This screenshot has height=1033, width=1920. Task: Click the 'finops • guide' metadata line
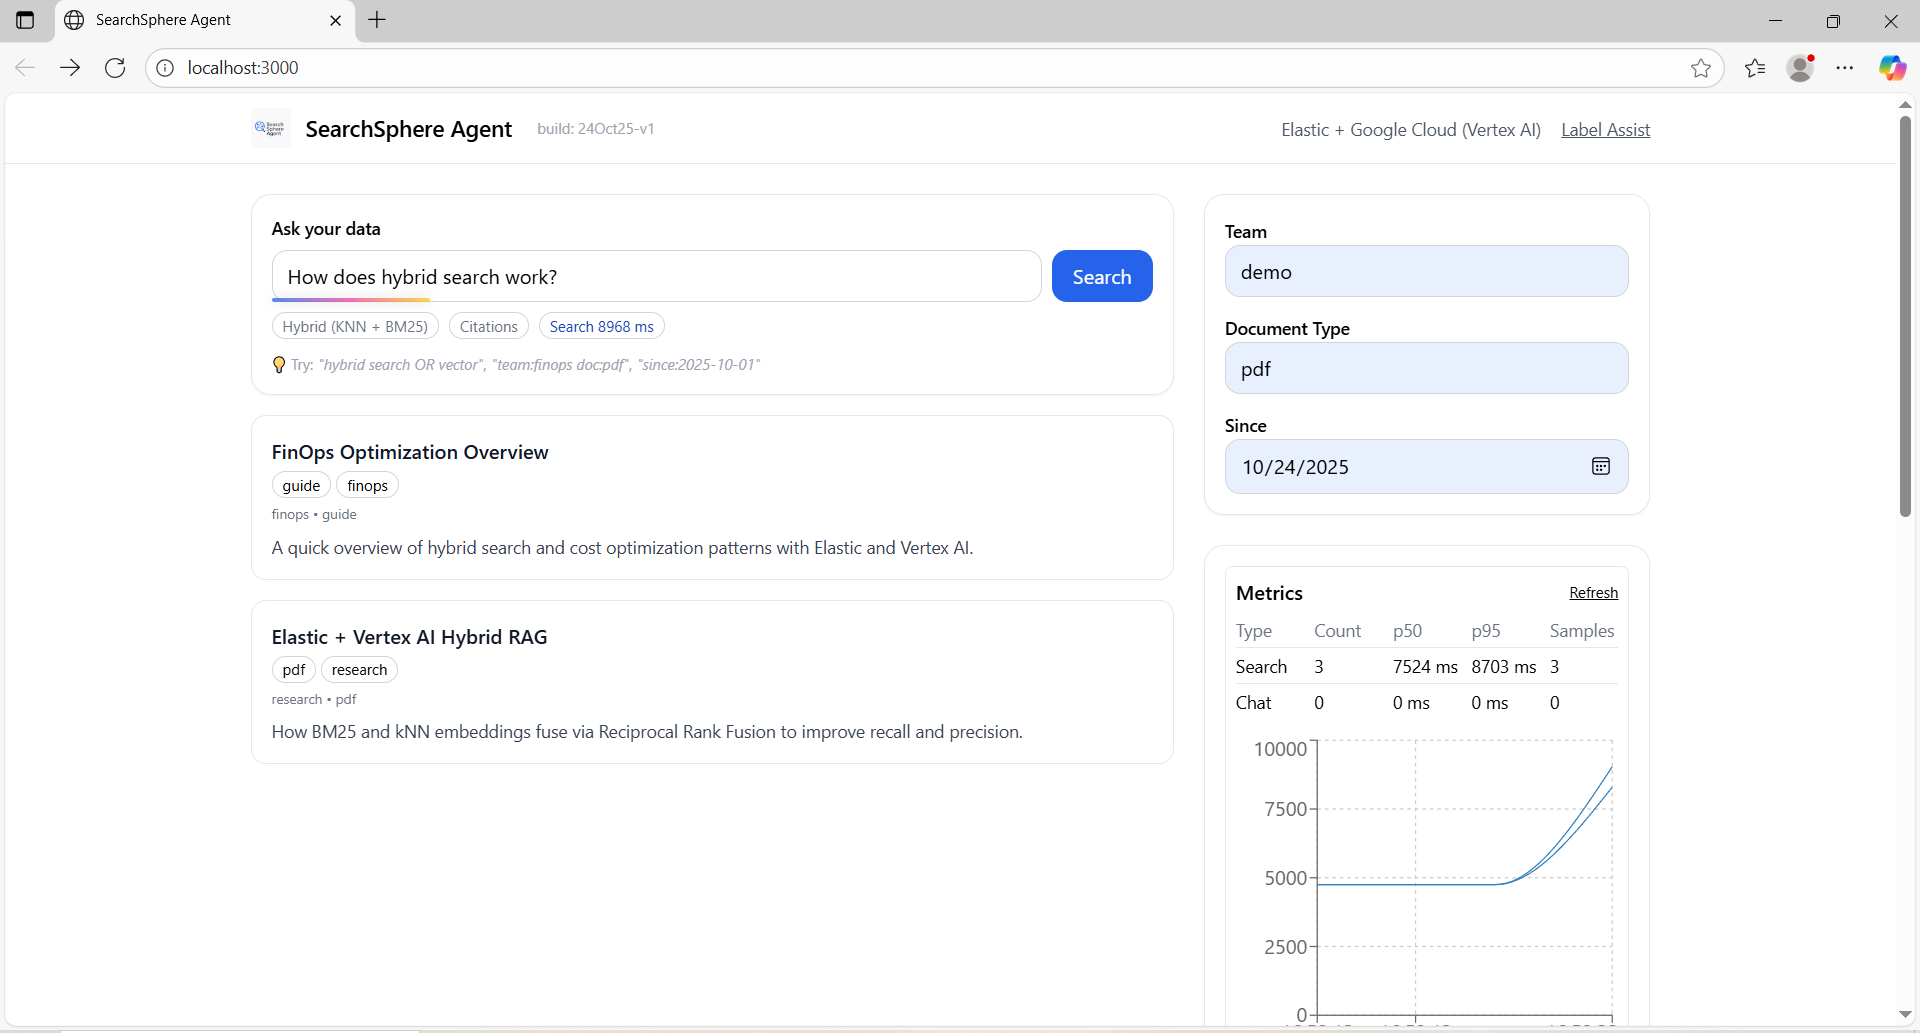[314, 514]
